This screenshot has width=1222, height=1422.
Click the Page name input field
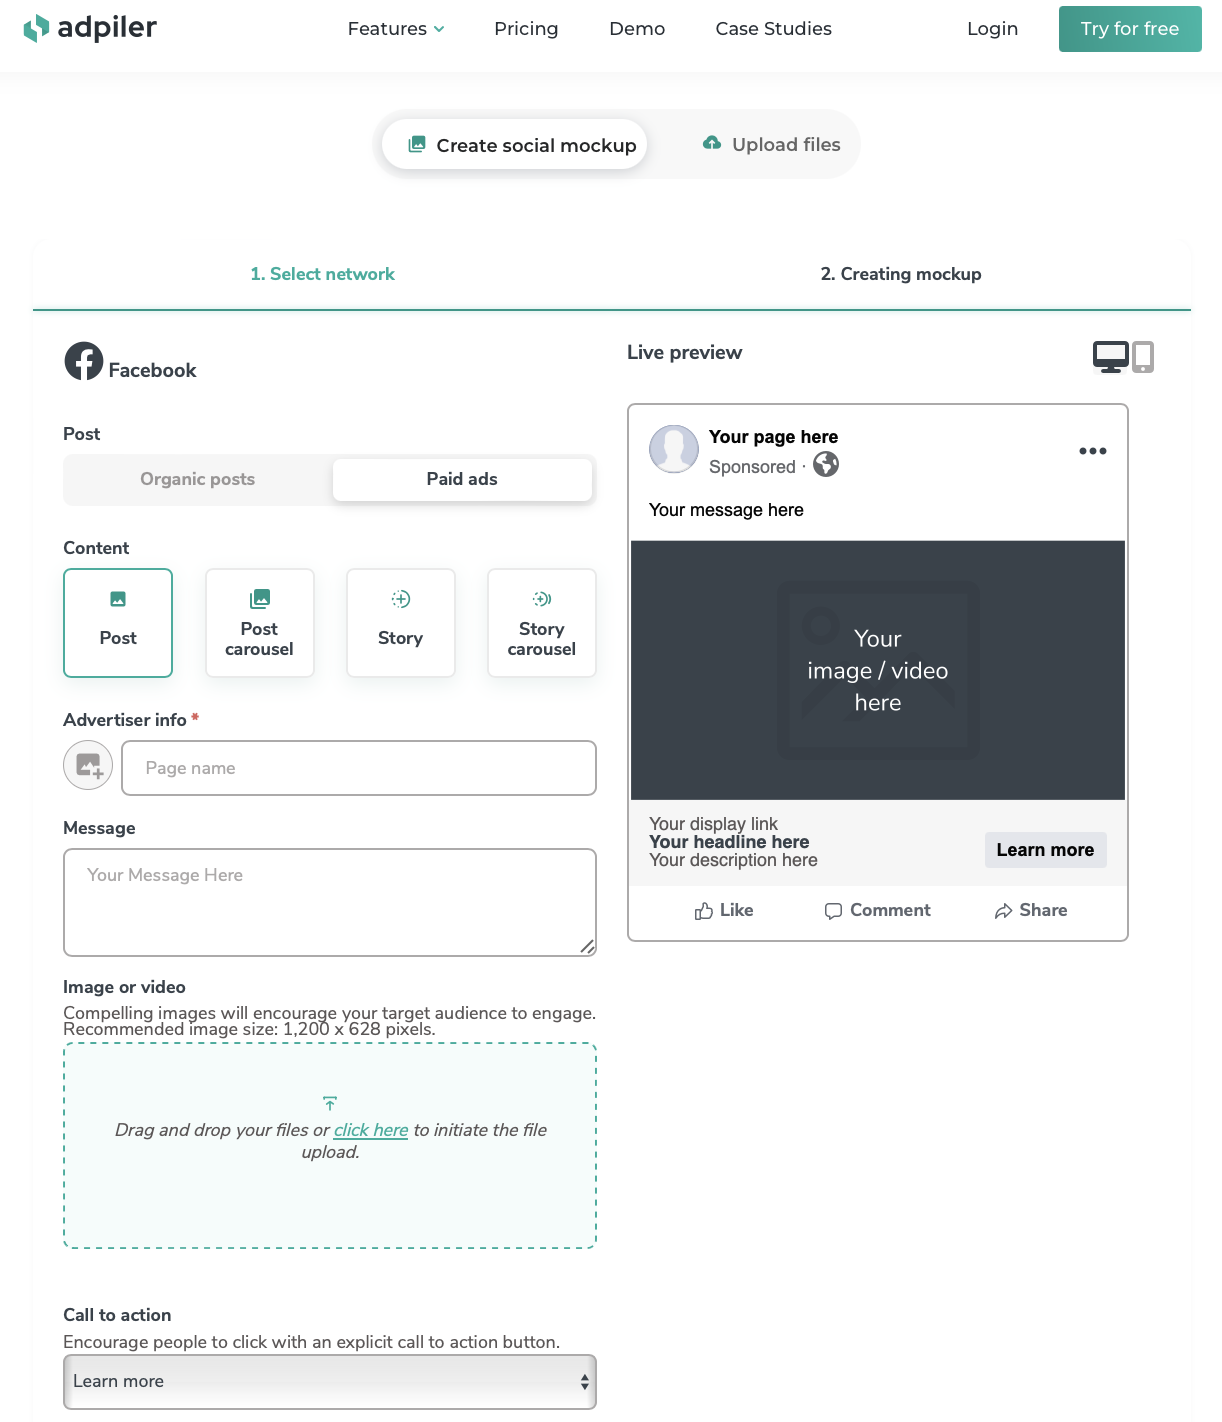coord(359,768)
